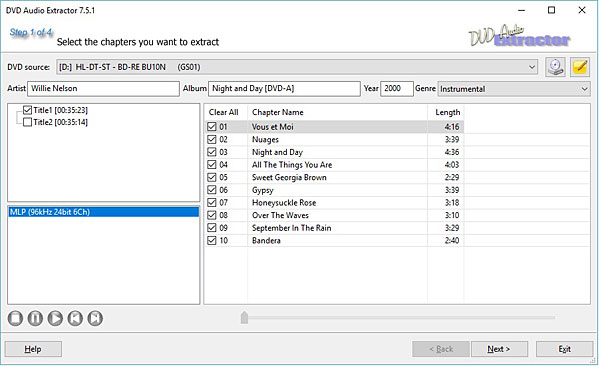Select the Honeysuckle Rose chapter name
600x367 pixels.
(284, 202)
